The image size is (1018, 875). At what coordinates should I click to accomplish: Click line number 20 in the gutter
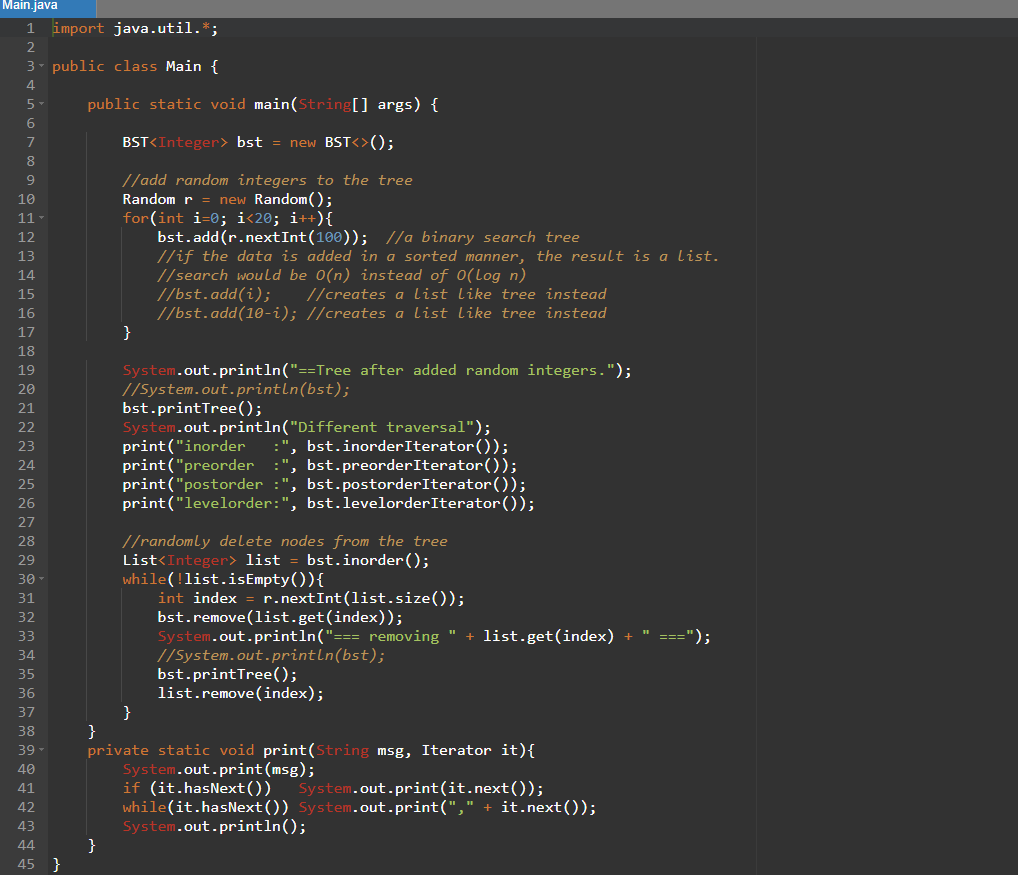tap(26, 389)
